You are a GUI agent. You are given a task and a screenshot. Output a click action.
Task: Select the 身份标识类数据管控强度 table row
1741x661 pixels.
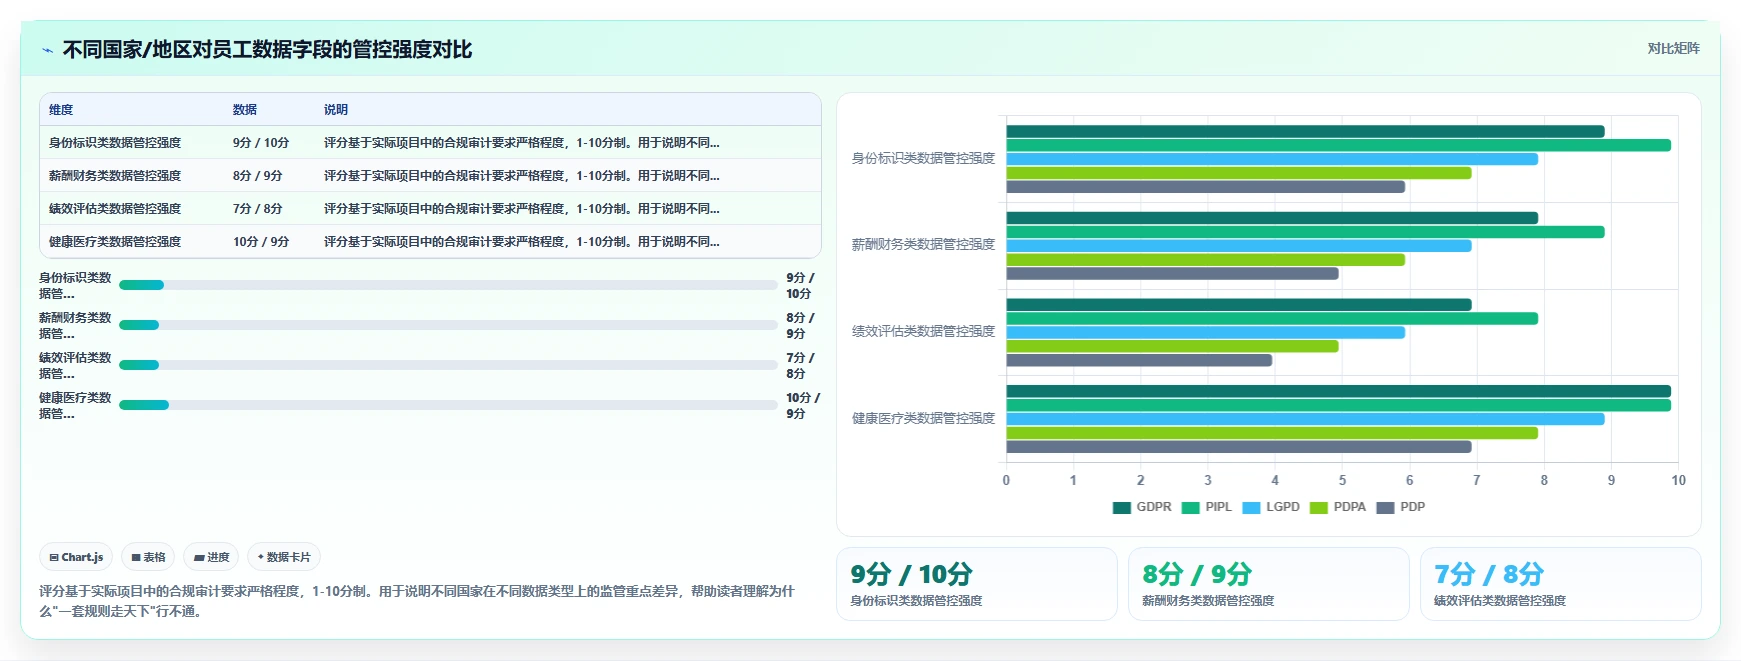(x=430, y=143)
